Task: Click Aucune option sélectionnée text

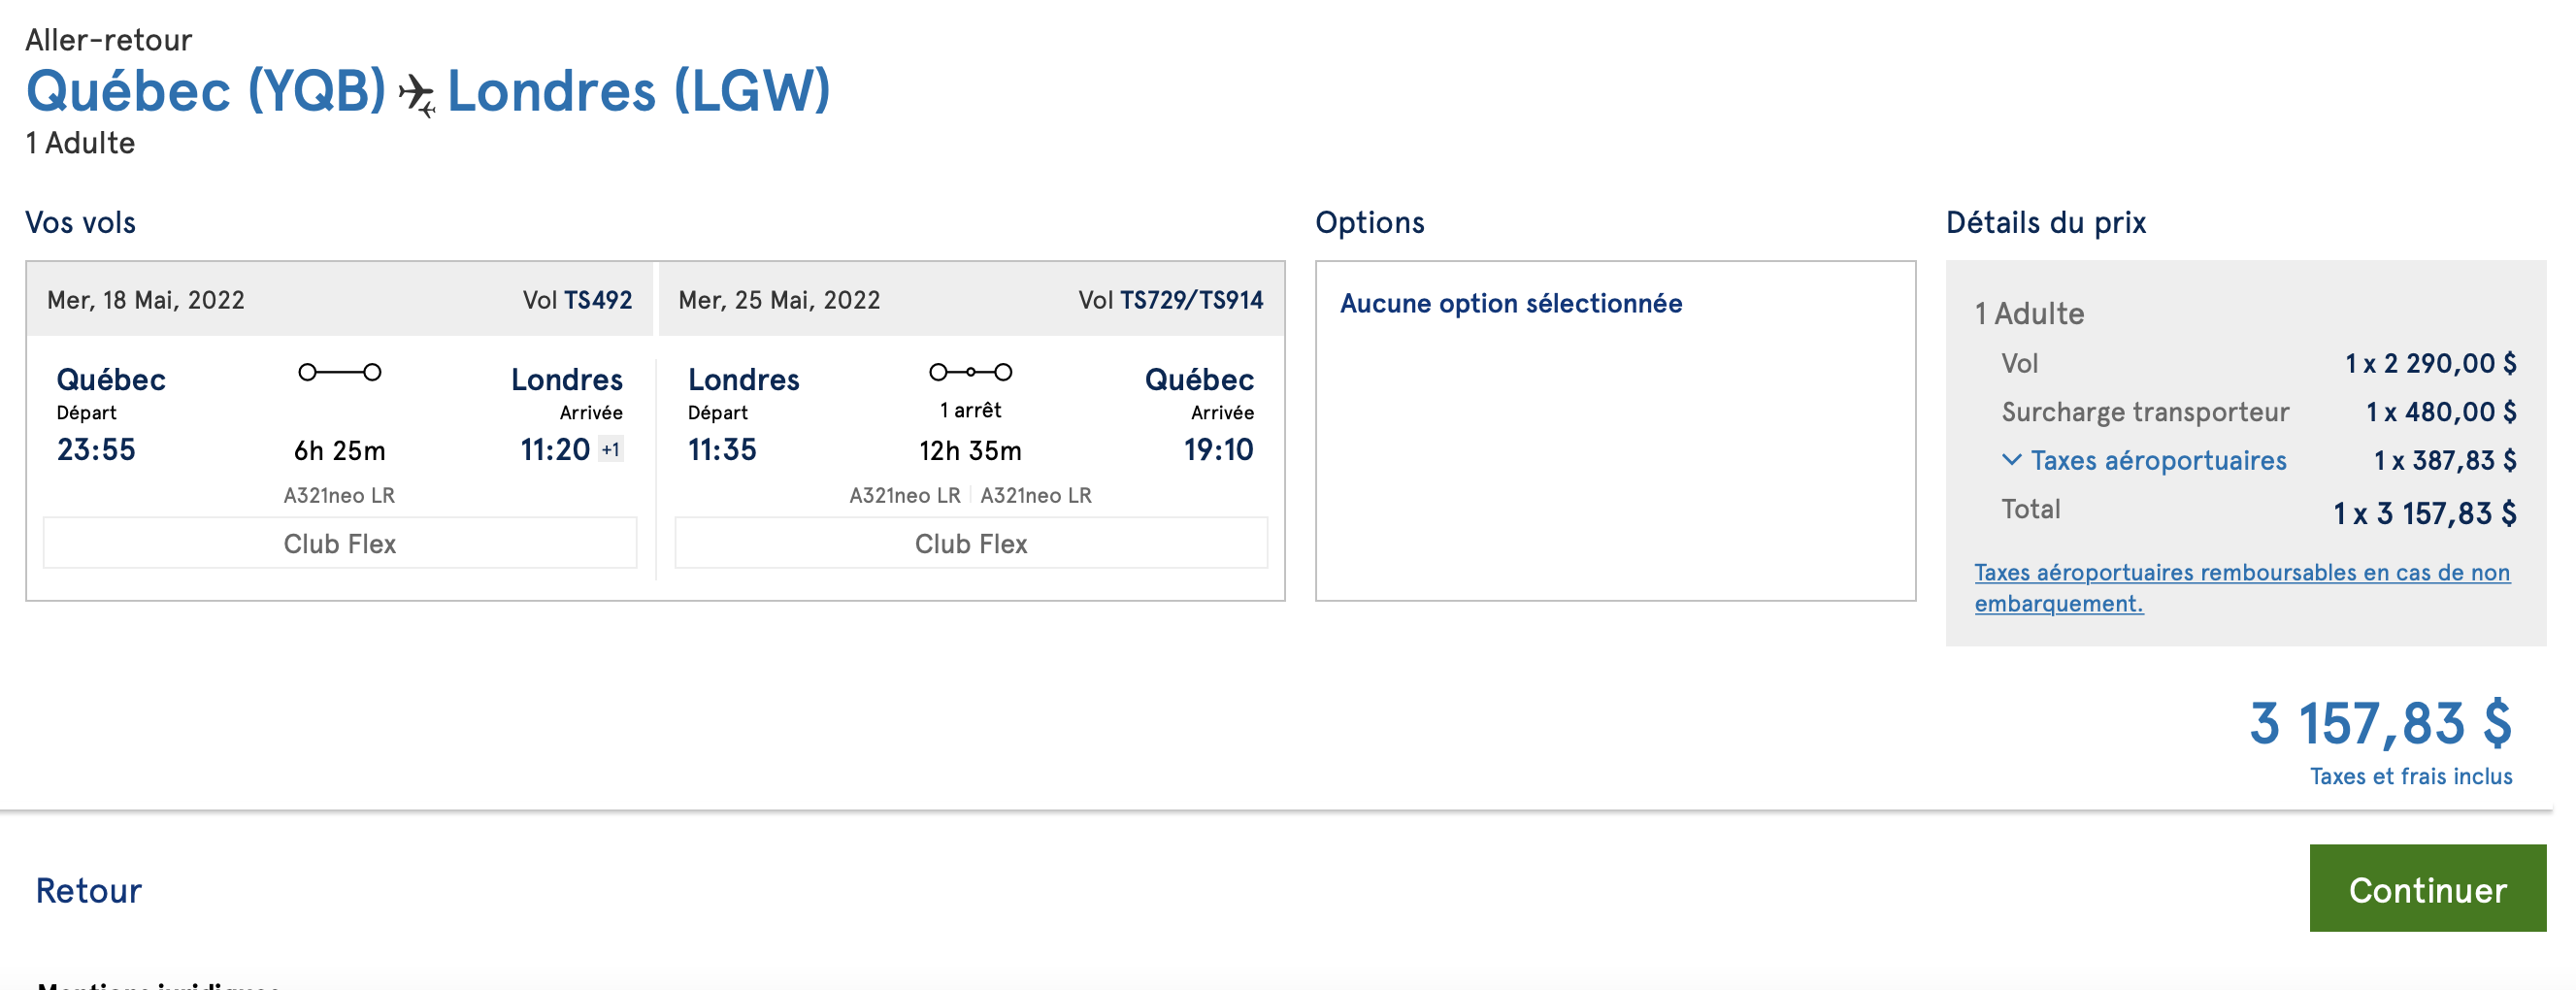Action: (1510, 304)
